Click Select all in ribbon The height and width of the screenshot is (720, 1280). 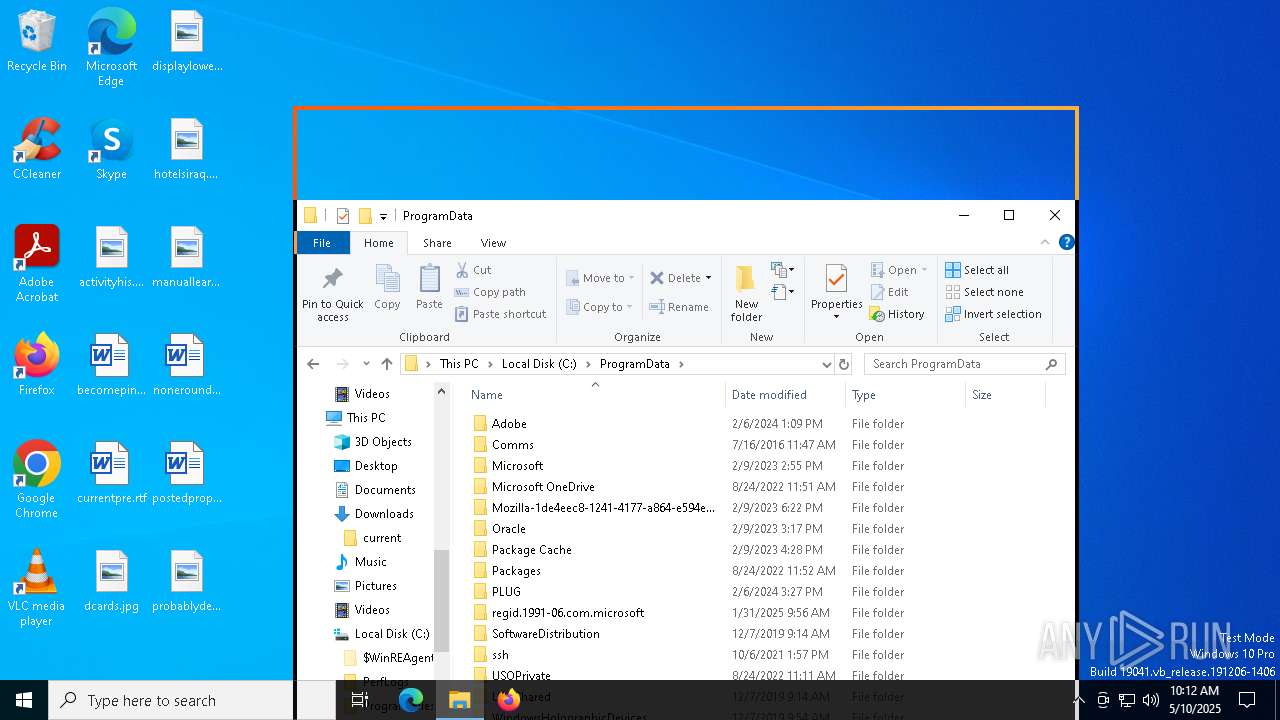click(977, 270)
